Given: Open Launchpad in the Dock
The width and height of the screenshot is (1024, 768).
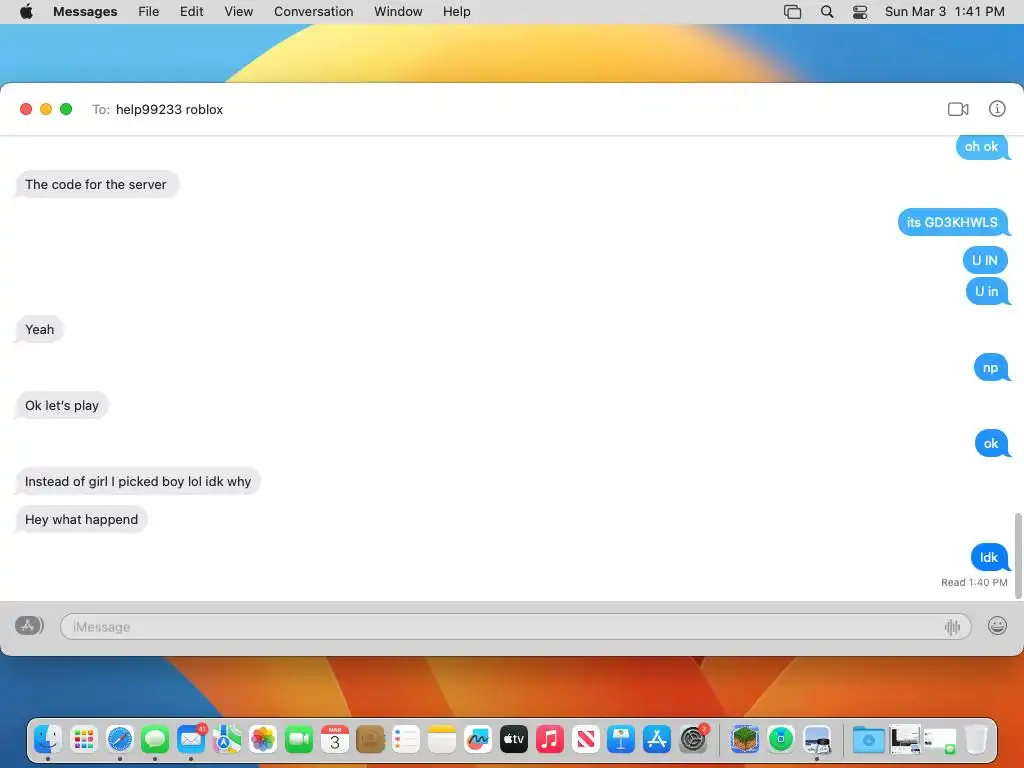Looking at the screenshot, I should click(x=84, y=740).
